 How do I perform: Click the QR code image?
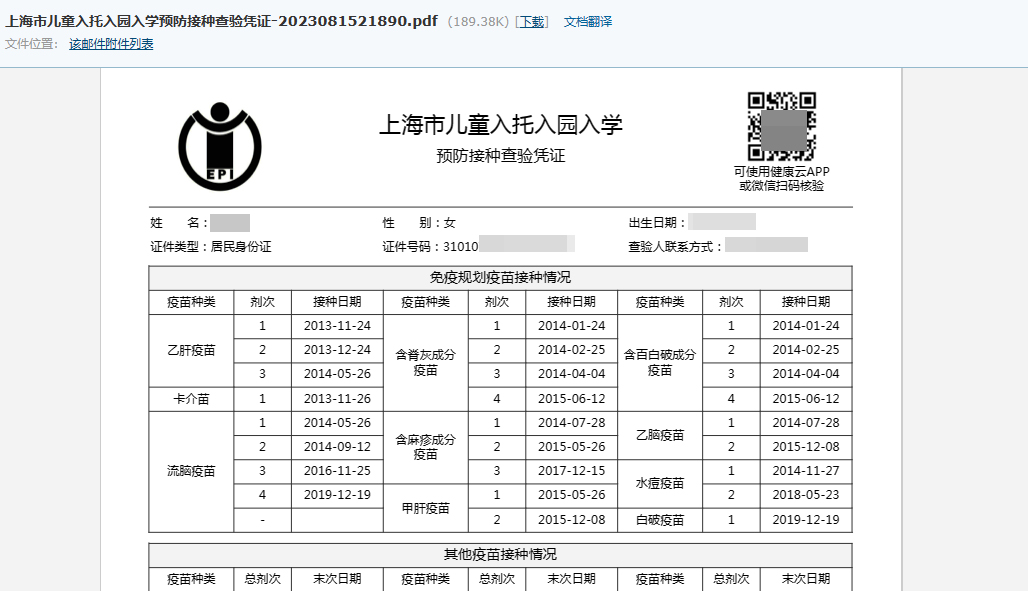(x=781, y=127)
